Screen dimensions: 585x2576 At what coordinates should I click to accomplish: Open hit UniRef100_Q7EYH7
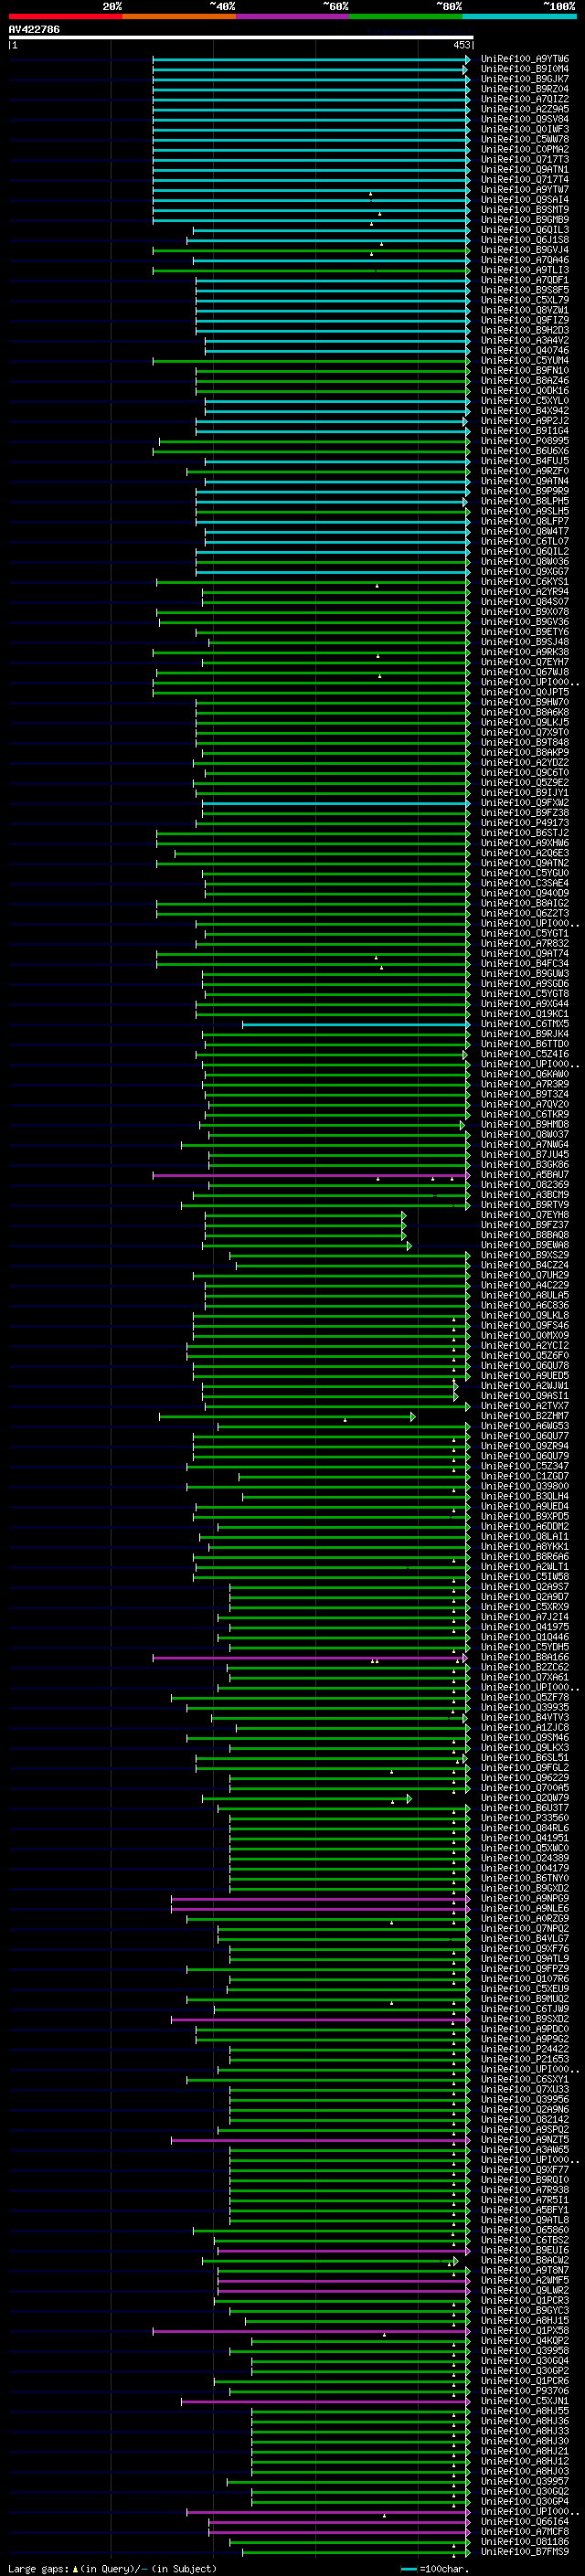(x=525, y=662)
